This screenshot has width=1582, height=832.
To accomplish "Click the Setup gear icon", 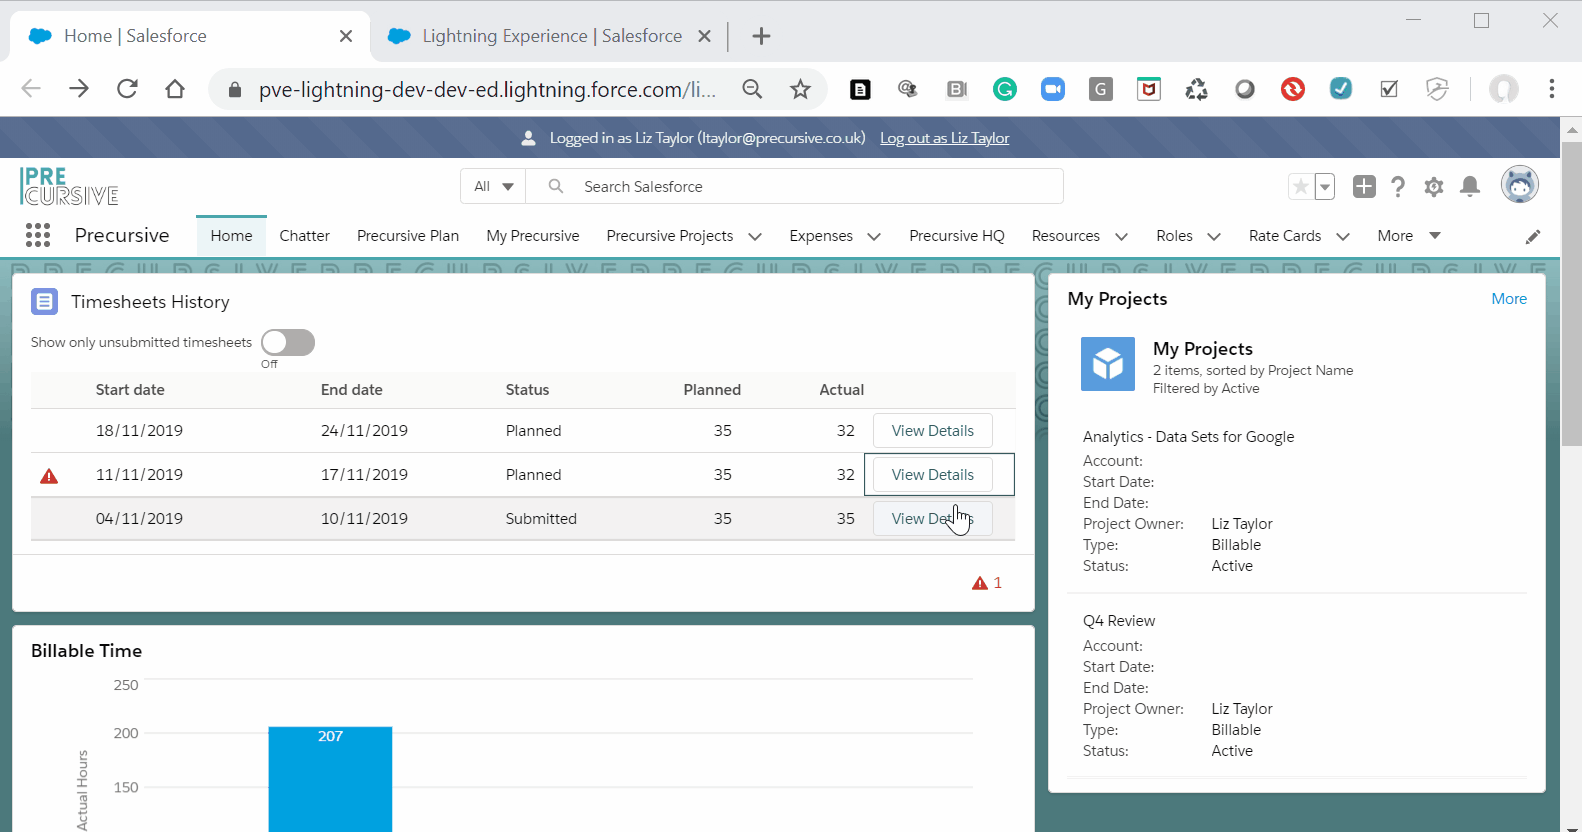I will (x=1434, y=187).
